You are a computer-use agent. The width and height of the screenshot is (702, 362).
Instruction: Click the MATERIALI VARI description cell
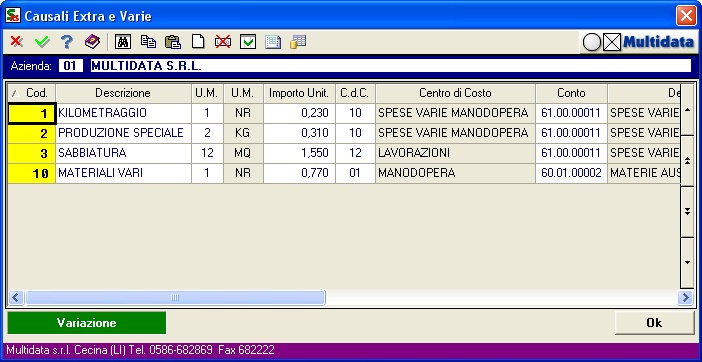124,174
